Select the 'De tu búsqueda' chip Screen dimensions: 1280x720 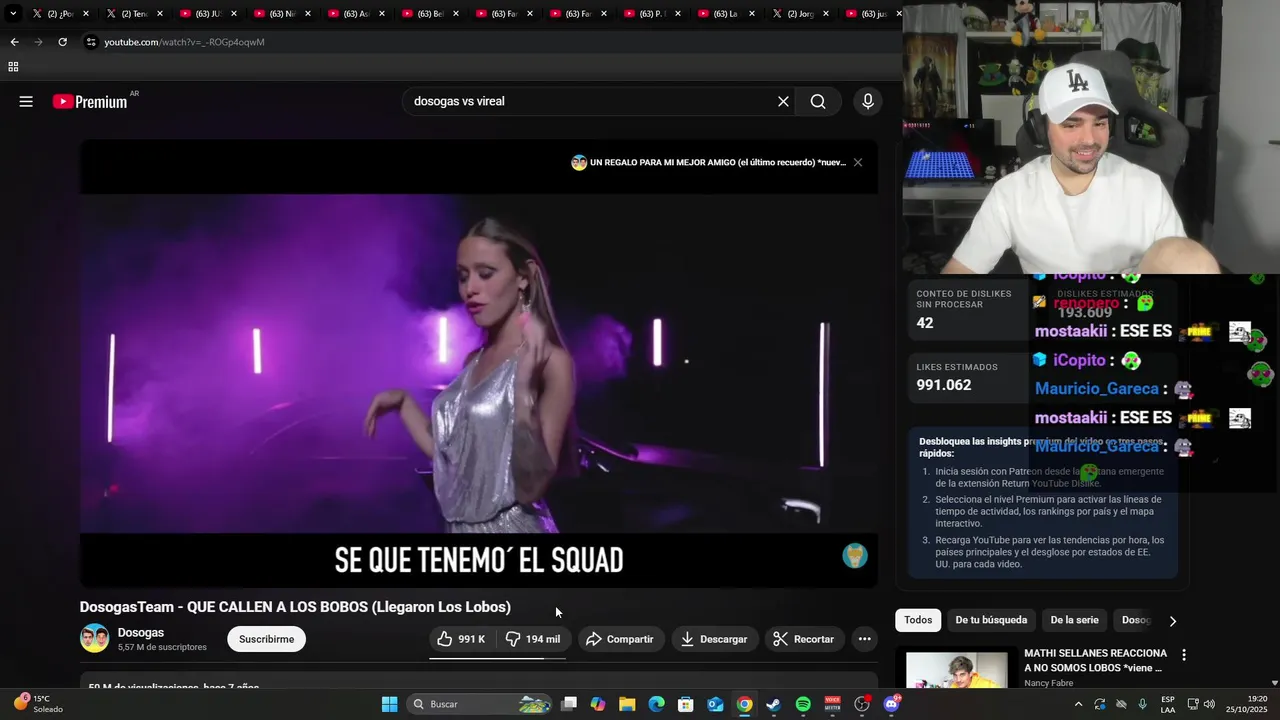pos(991,620)
